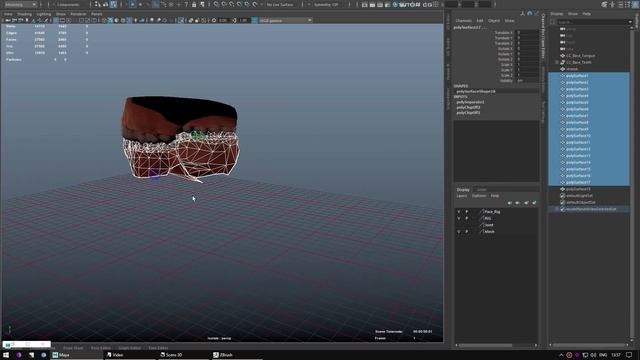Toggle visibility V of Face_Rig layer

click(459, 212)
